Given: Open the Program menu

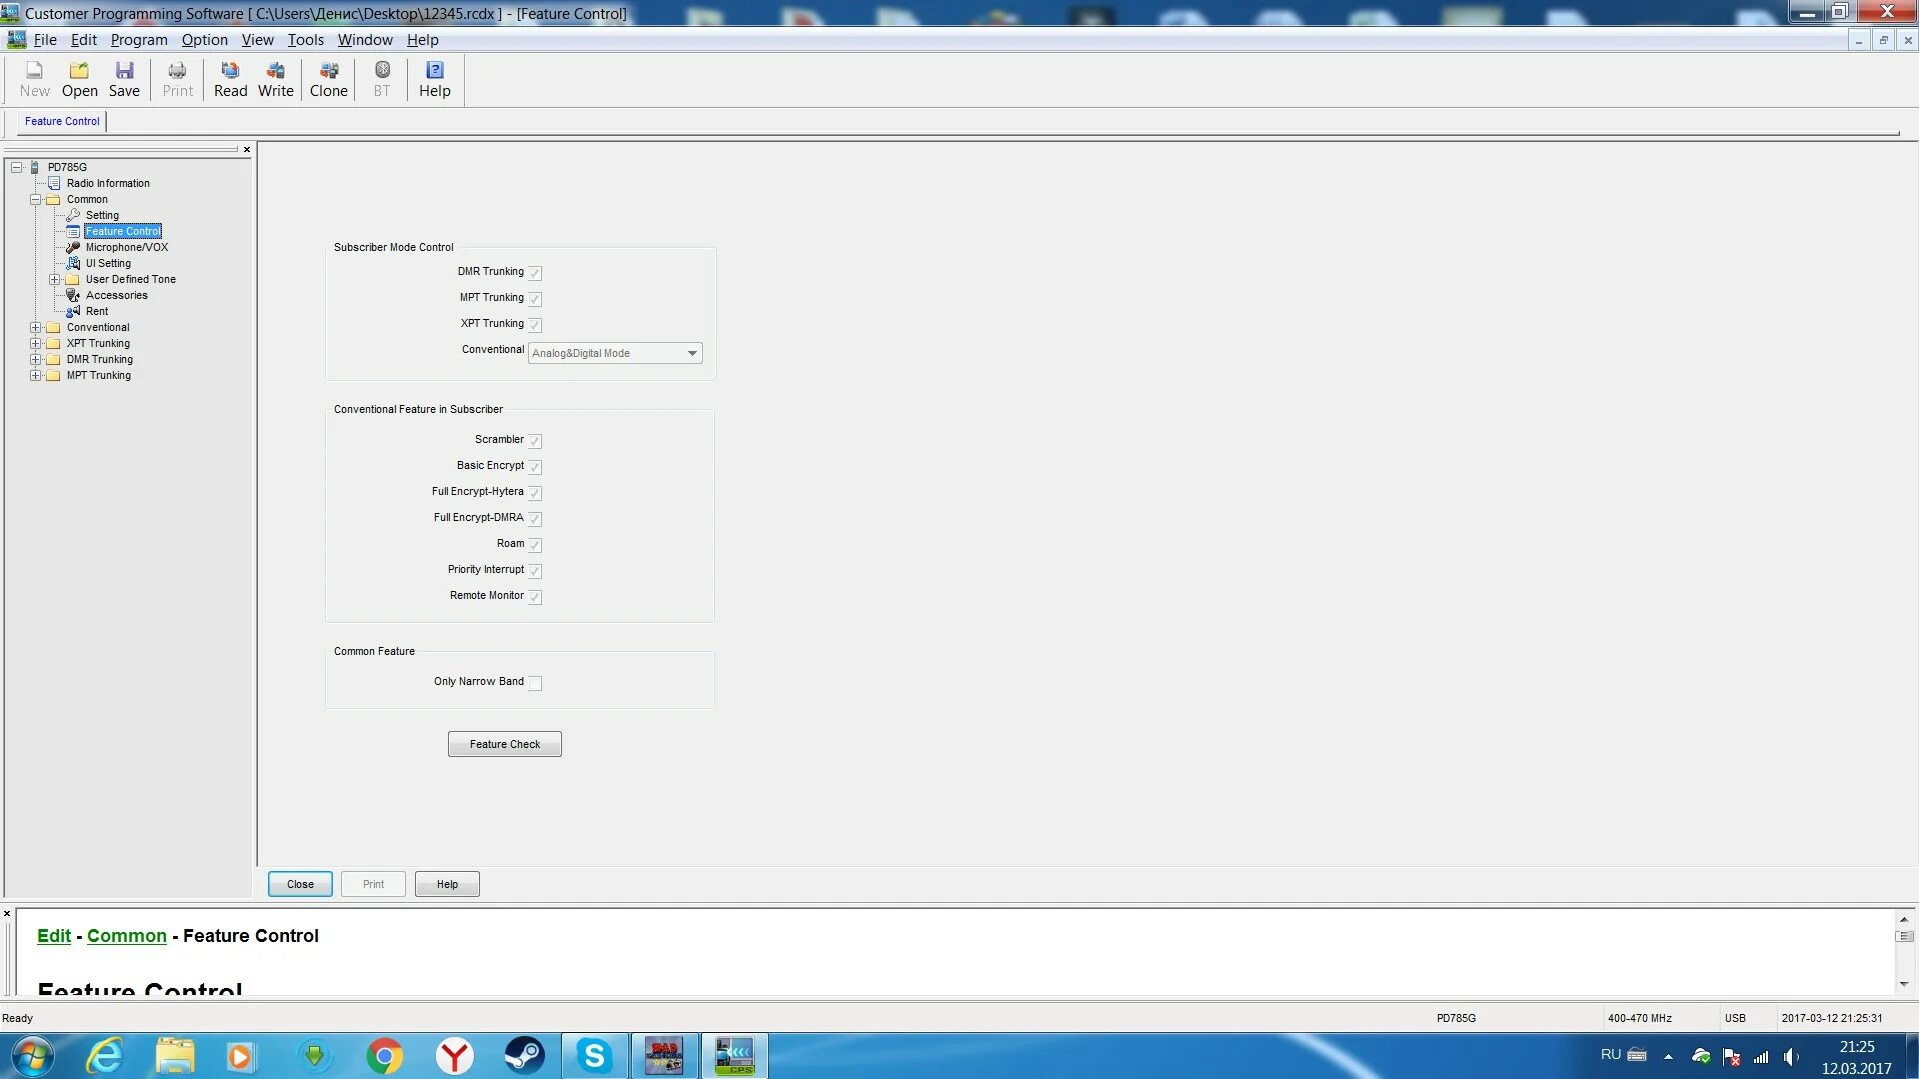Looking at the screenshot, I should (139, 40).
